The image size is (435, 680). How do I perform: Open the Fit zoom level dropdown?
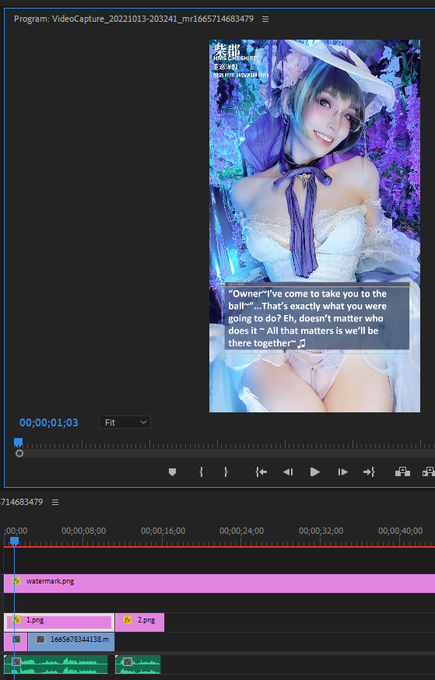click(x=125, y=422)
